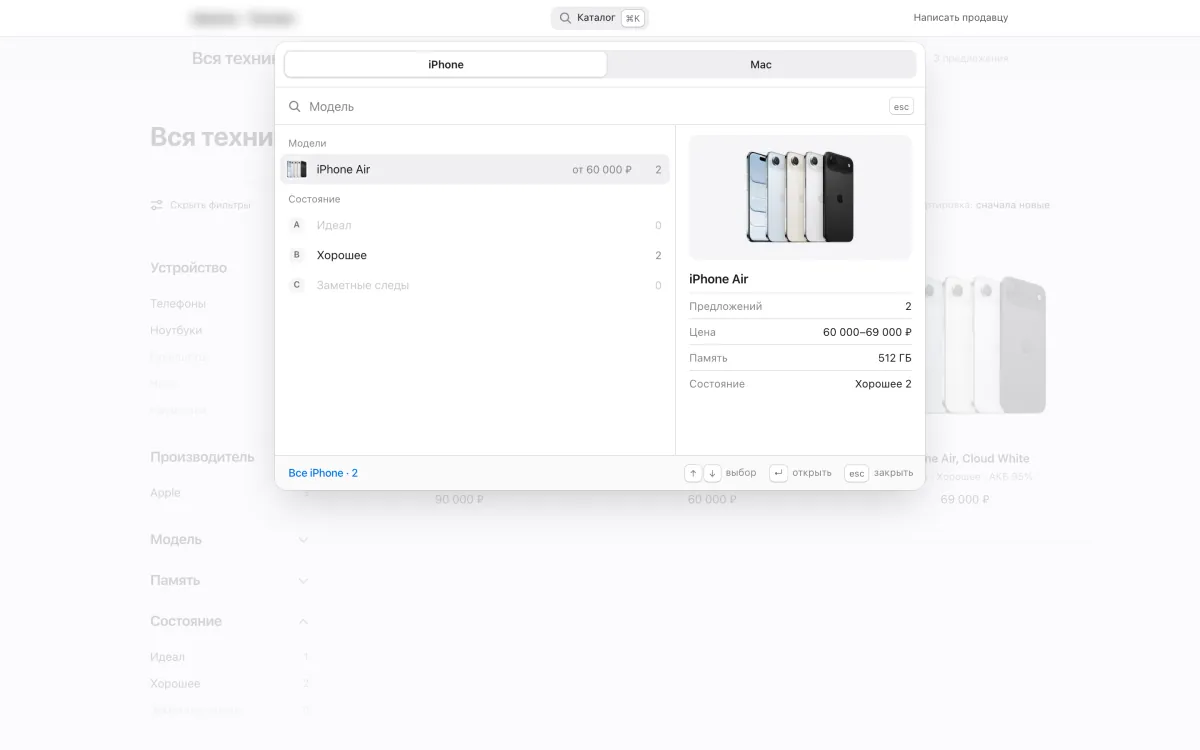The width and height of the screenshot is (1200, 750).
Task: Switch to the Mac tab
Action: (x=761, y=64)
